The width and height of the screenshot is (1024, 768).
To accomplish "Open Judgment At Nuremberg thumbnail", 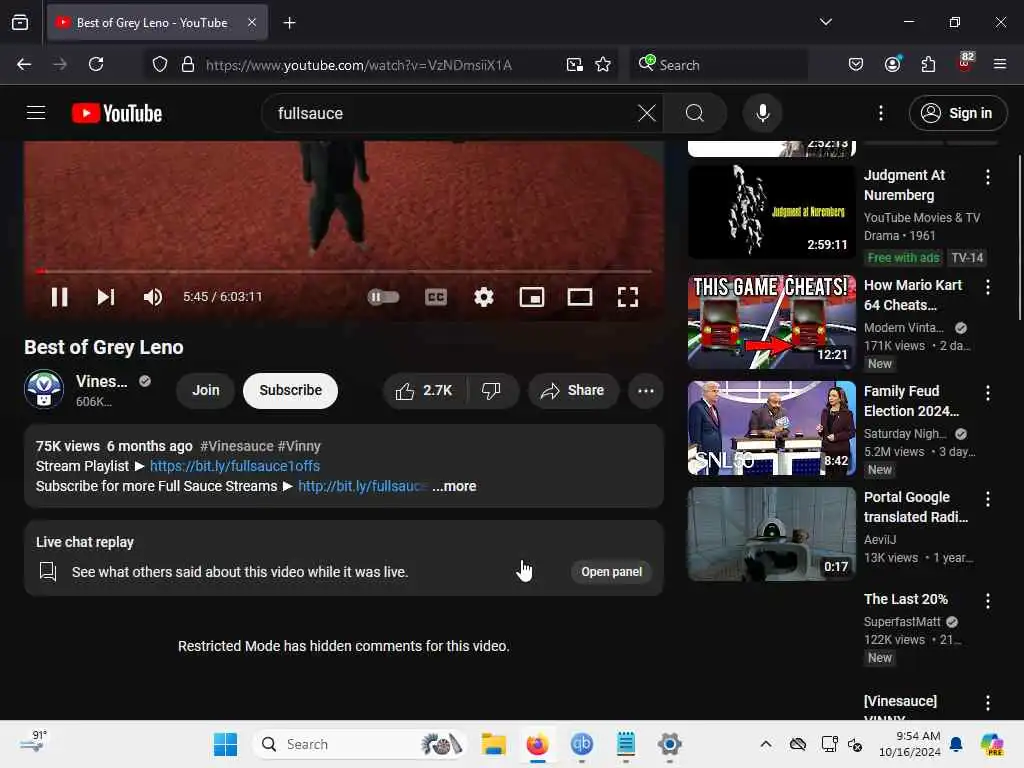I will coord(771,212).
